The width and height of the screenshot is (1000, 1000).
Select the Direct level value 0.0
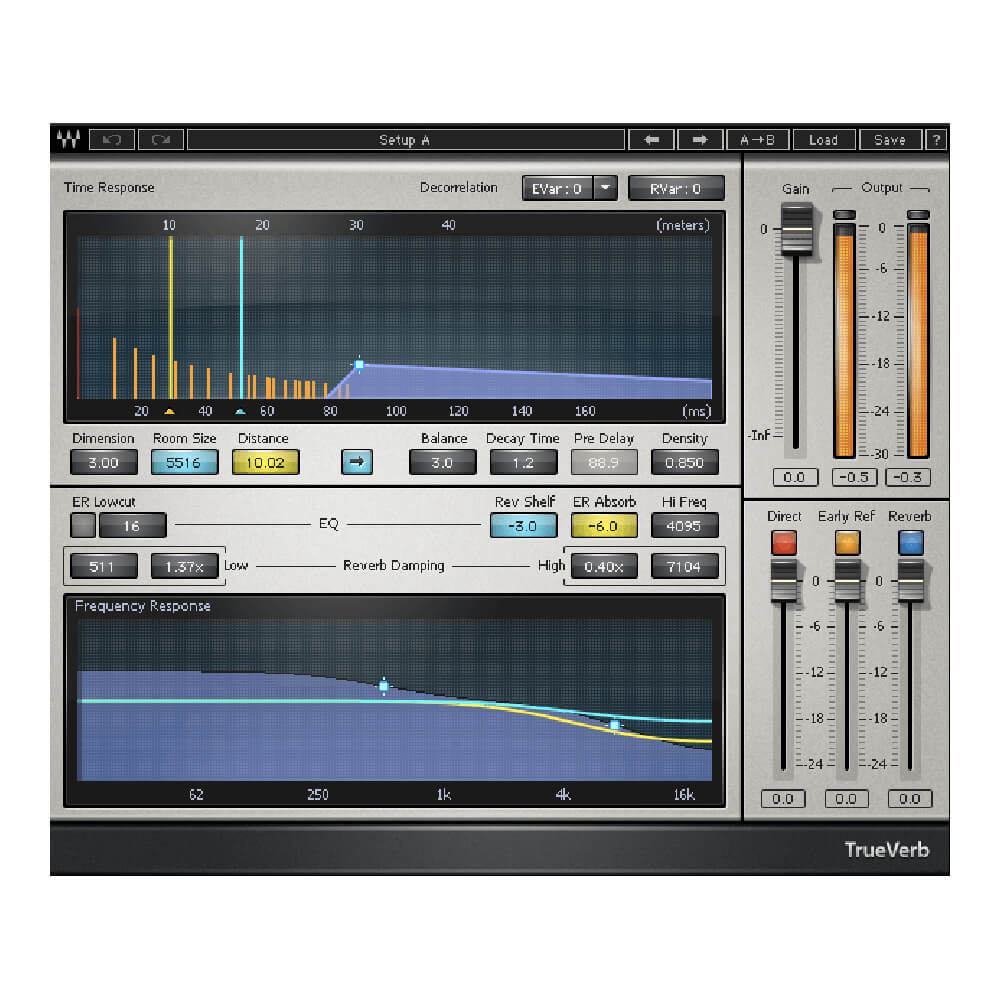click(x=783, y=798)
